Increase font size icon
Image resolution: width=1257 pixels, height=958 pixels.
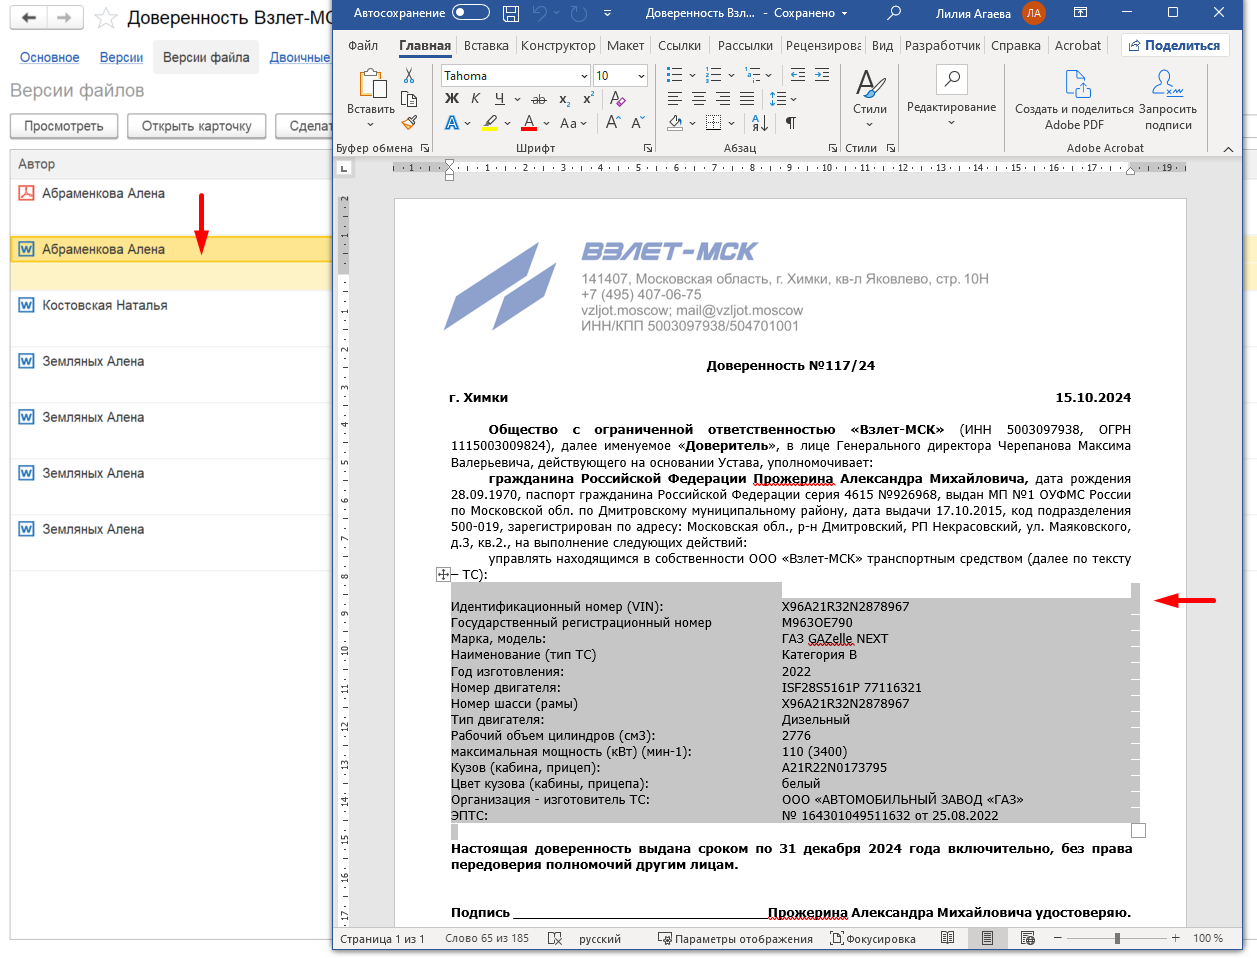[613, 123]
